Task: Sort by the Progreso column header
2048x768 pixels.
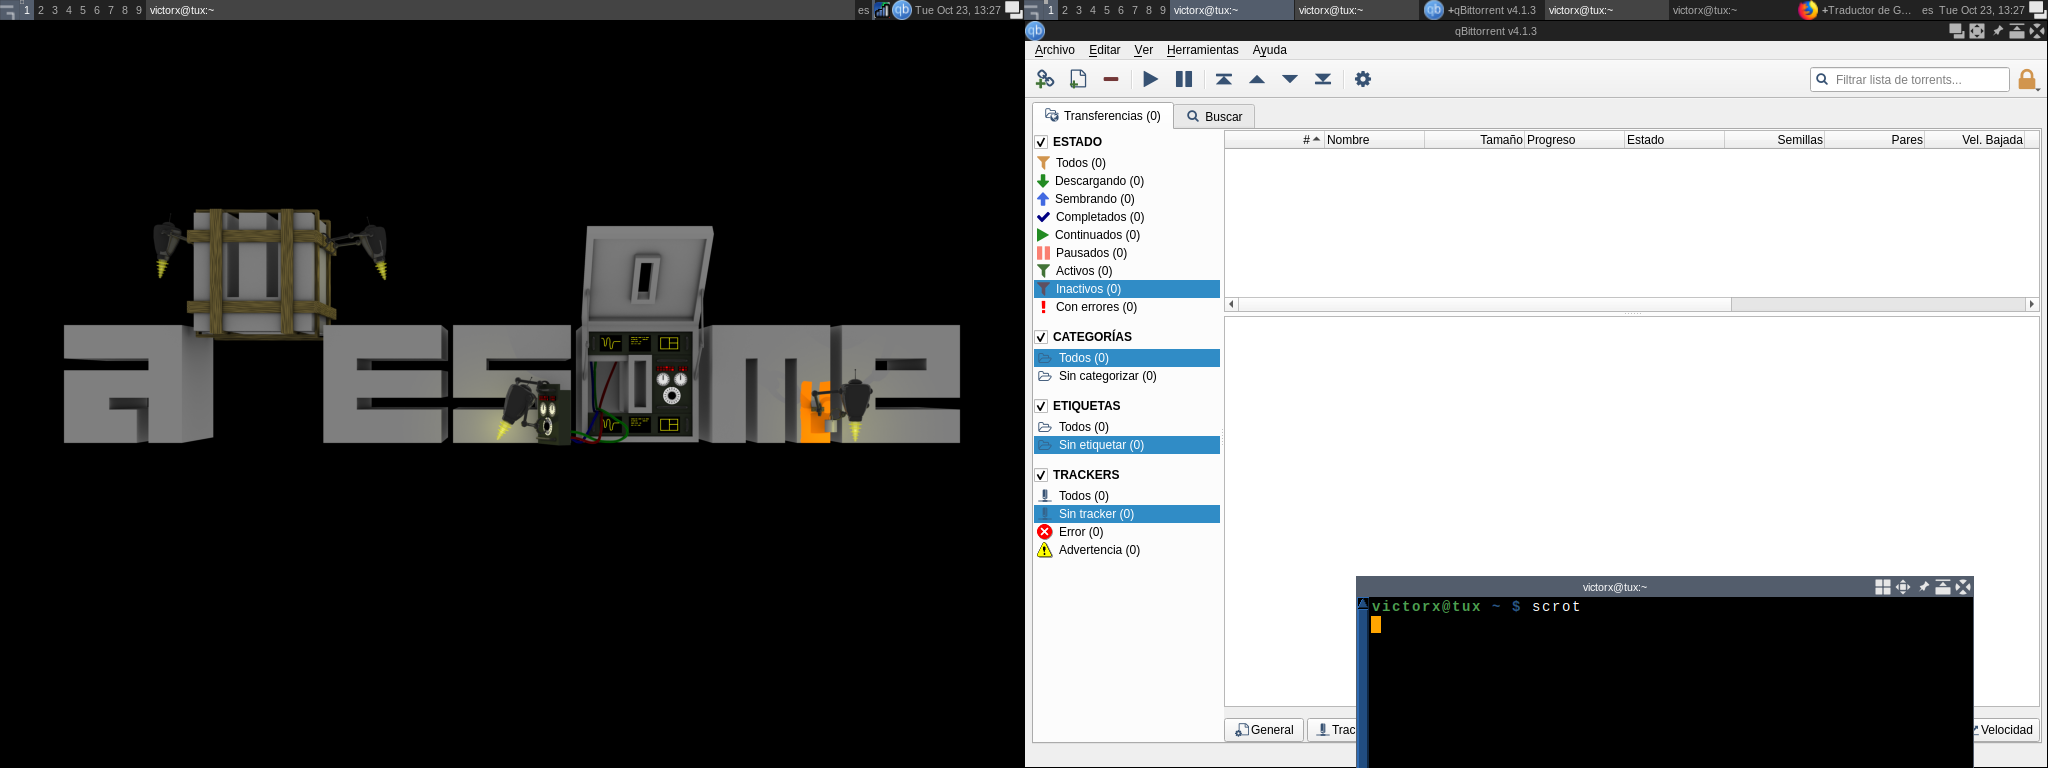Action: point(1575,140)
